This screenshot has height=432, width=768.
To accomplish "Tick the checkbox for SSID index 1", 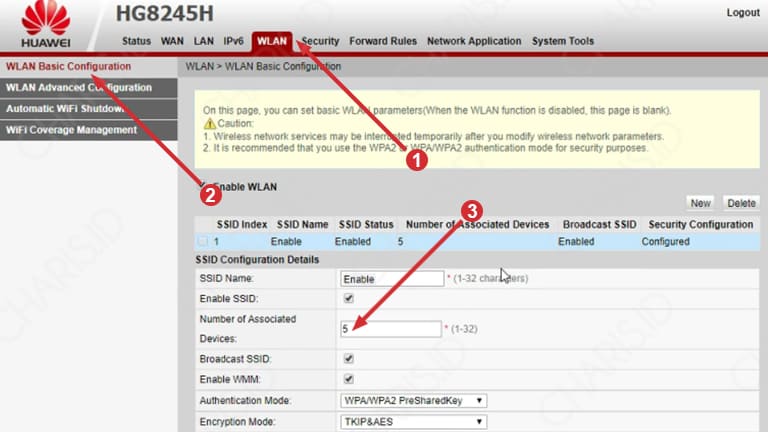I will [x=203, y=241].
